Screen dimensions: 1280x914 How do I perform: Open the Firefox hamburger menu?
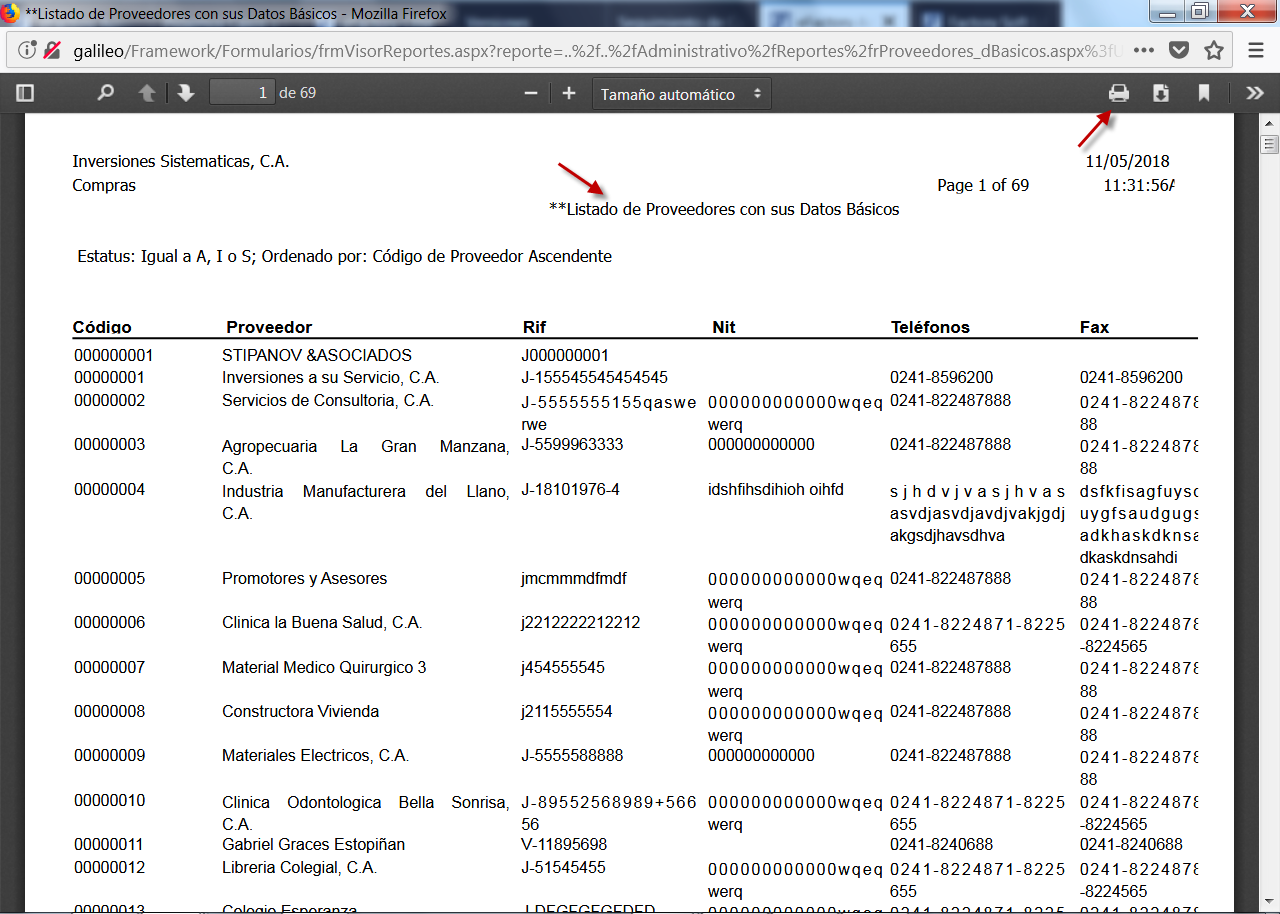1257,50
